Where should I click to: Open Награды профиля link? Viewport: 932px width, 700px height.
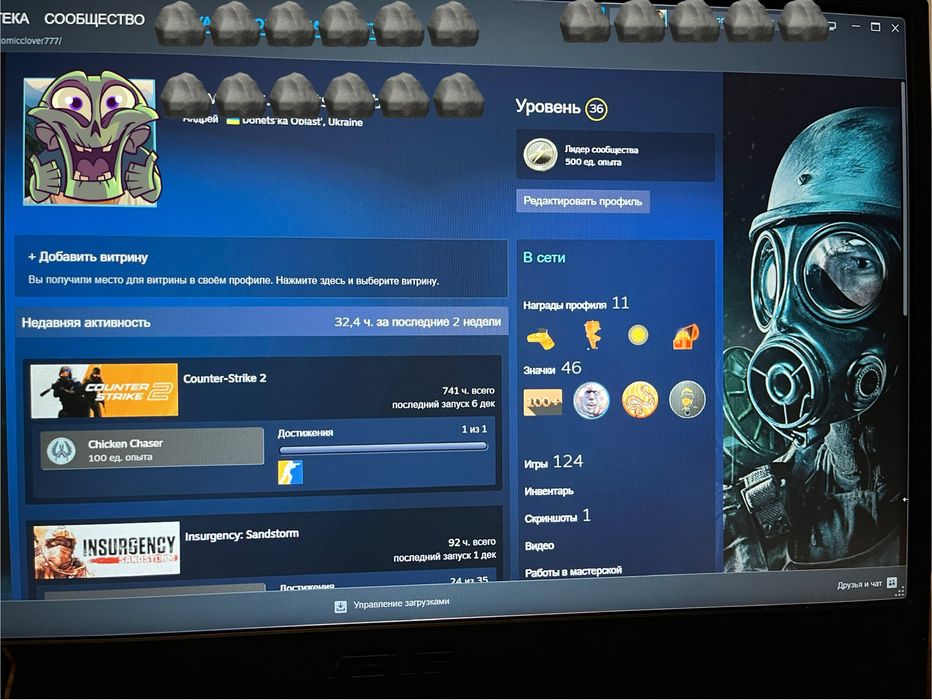coord(575,304)
